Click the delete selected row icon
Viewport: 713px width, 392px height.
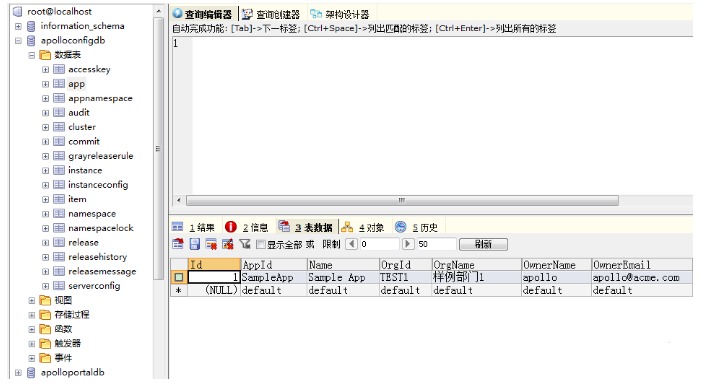pyautogui.click(x=211, y=244)
